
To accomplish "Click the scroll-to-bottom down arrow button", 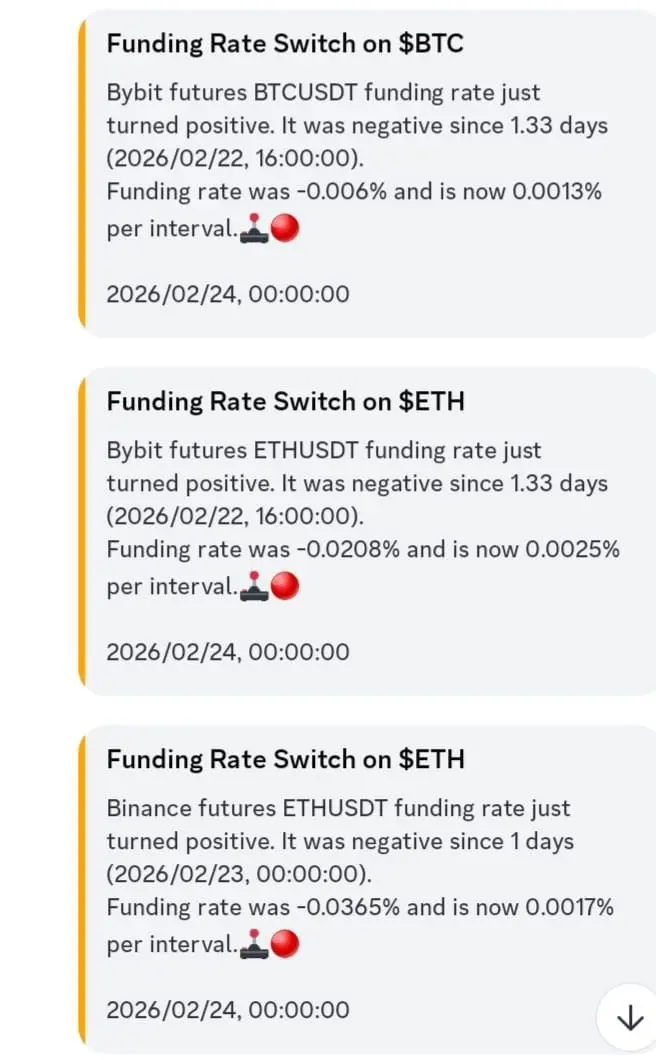I will 629,1017.
